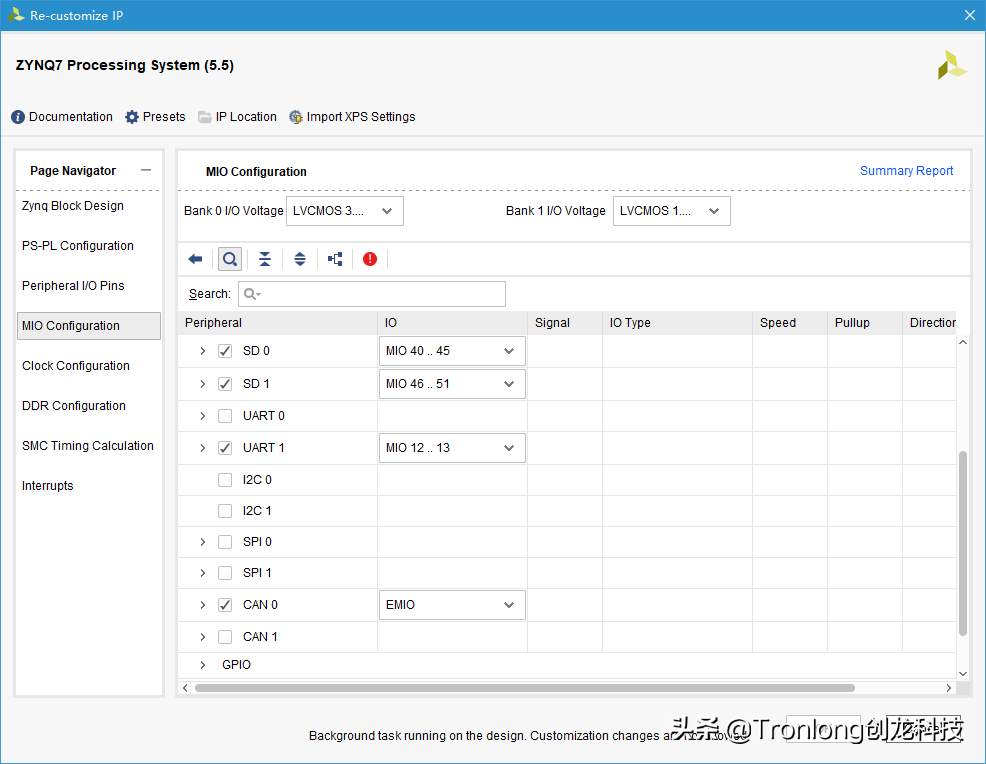Expand the GPIO tree row
The width and height of the screenshot is (986, 764).
202,665
